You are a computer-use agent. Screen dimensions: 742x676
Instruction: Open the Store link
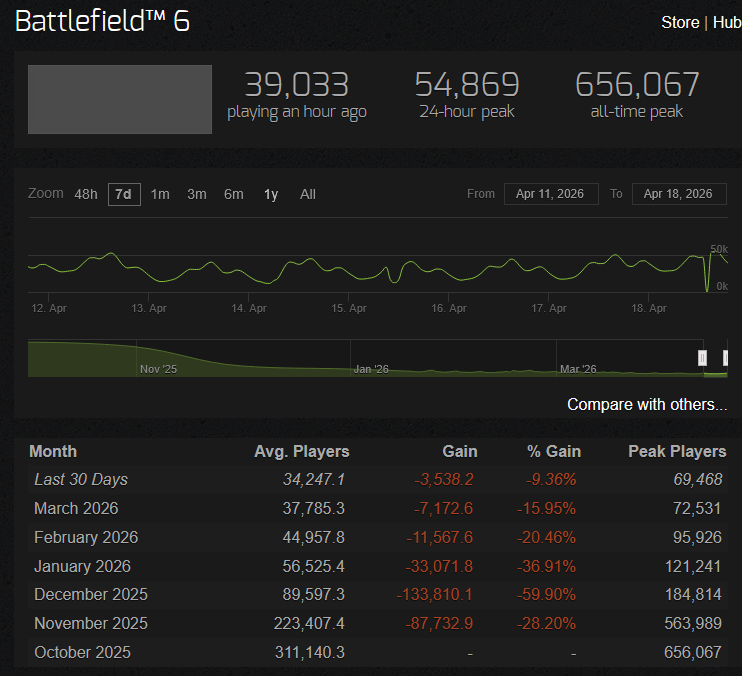click(680, 22)
